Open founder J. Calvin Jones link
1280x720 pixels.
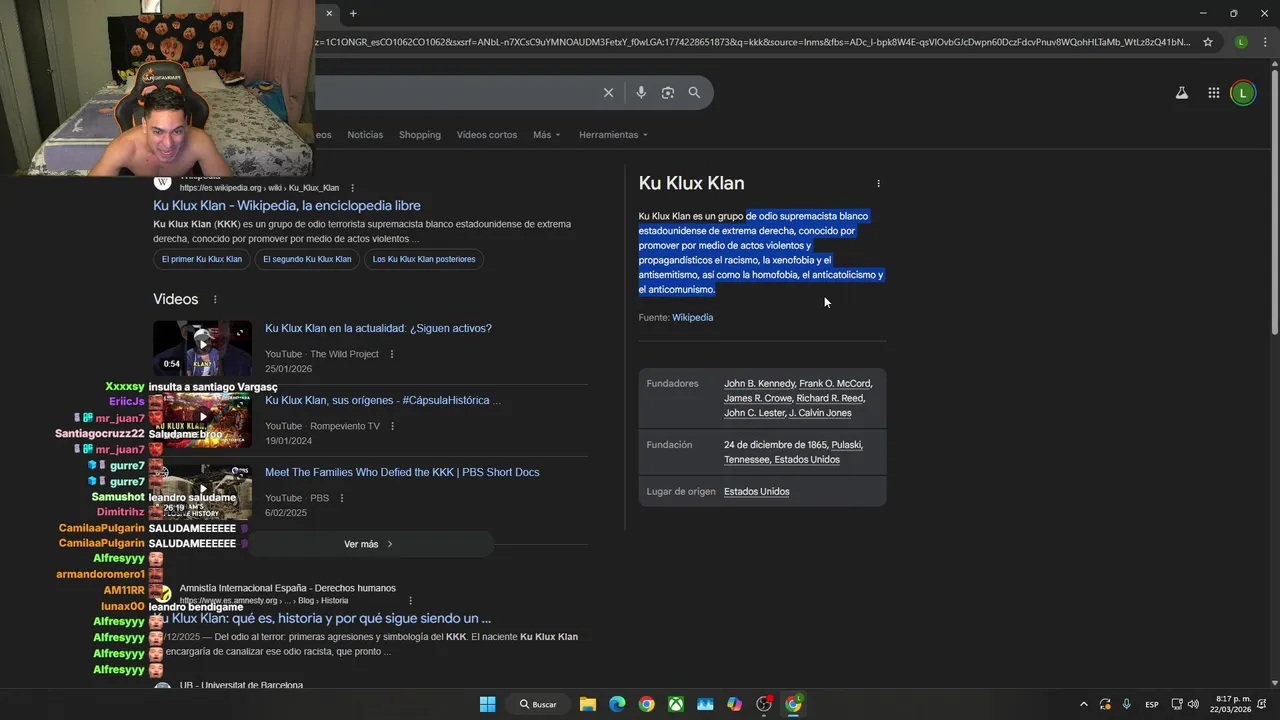(820, 413)
